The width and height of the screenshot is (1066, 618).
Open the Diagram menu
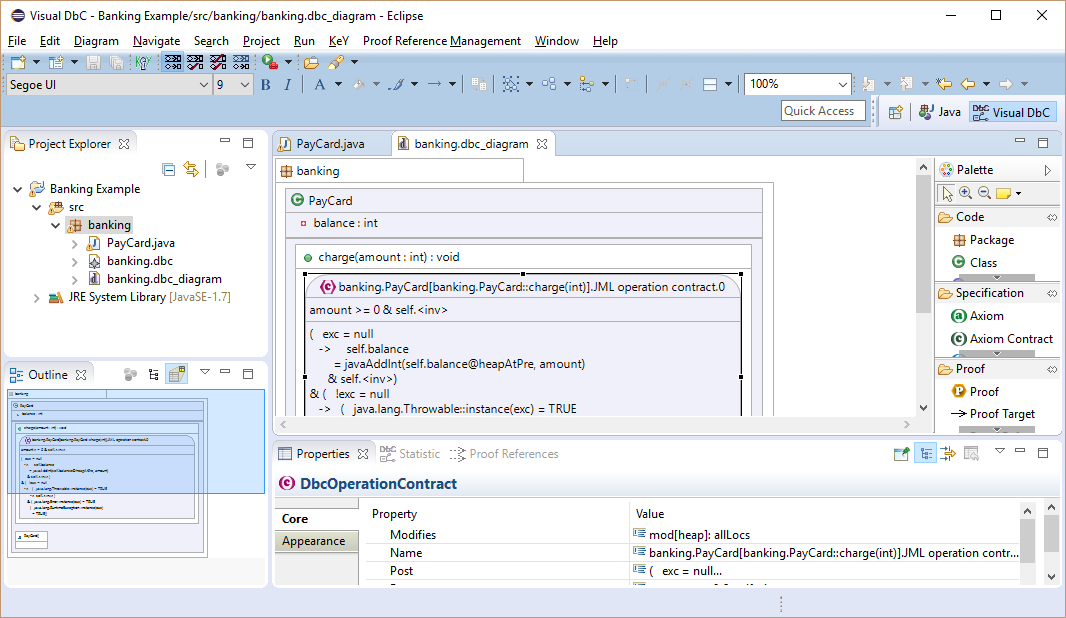(x=96, y=41)
